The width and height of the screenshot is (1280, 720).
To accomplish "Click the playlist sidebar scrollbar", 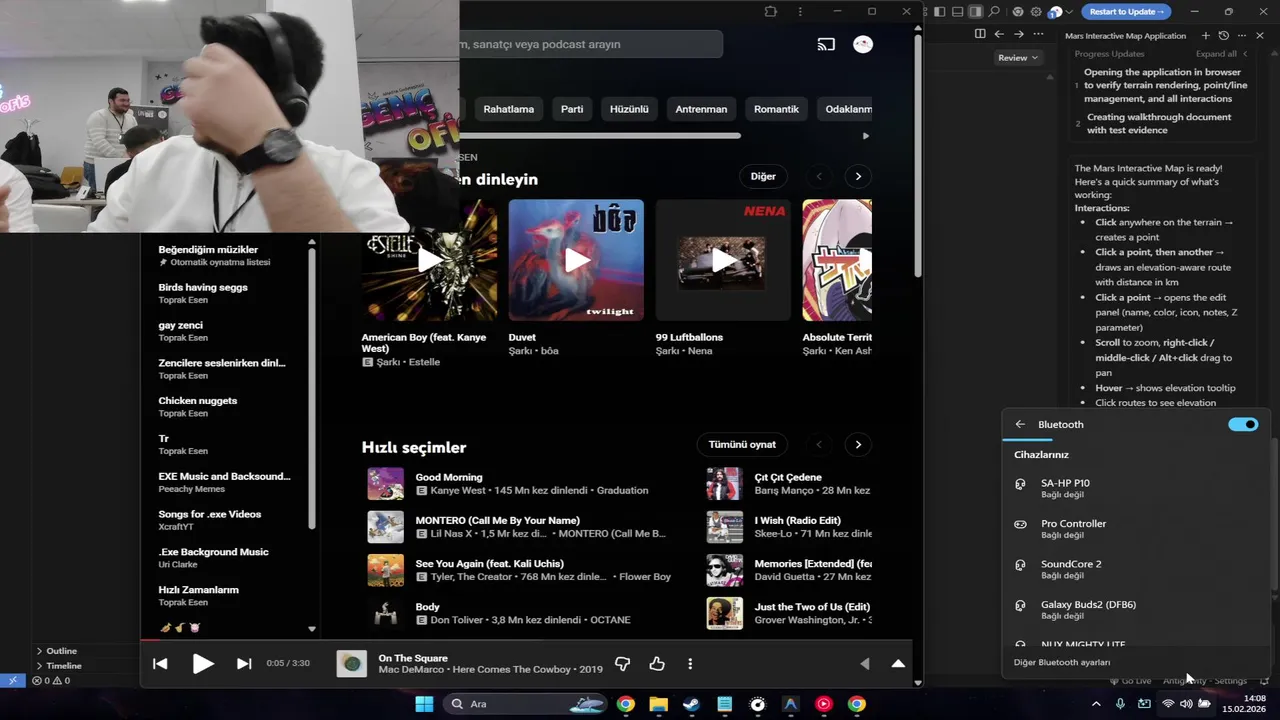I will (x=312, y=388).
